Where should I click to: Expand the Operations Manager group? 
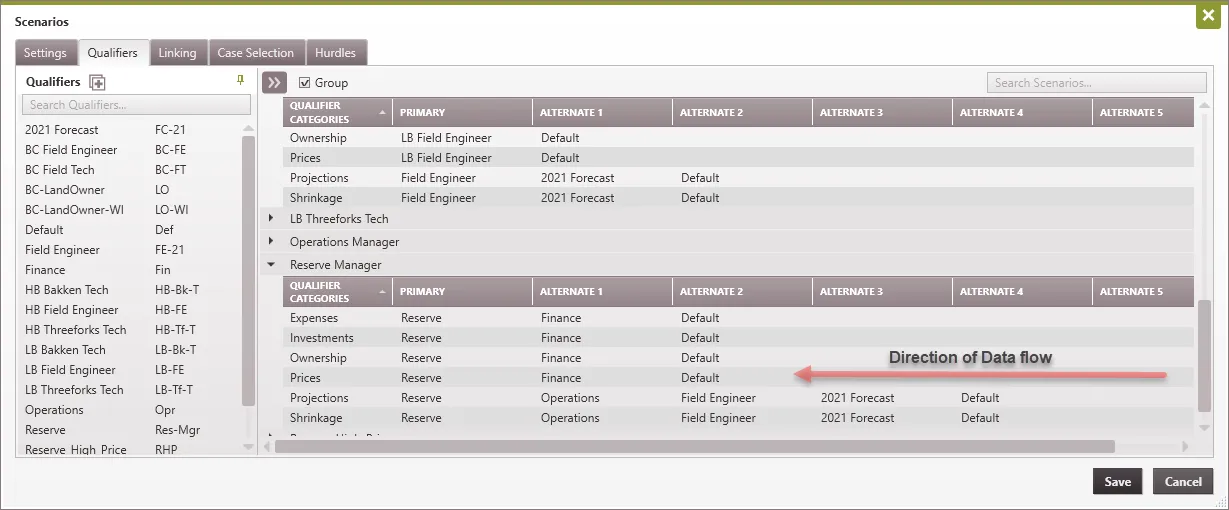point(271,242)
